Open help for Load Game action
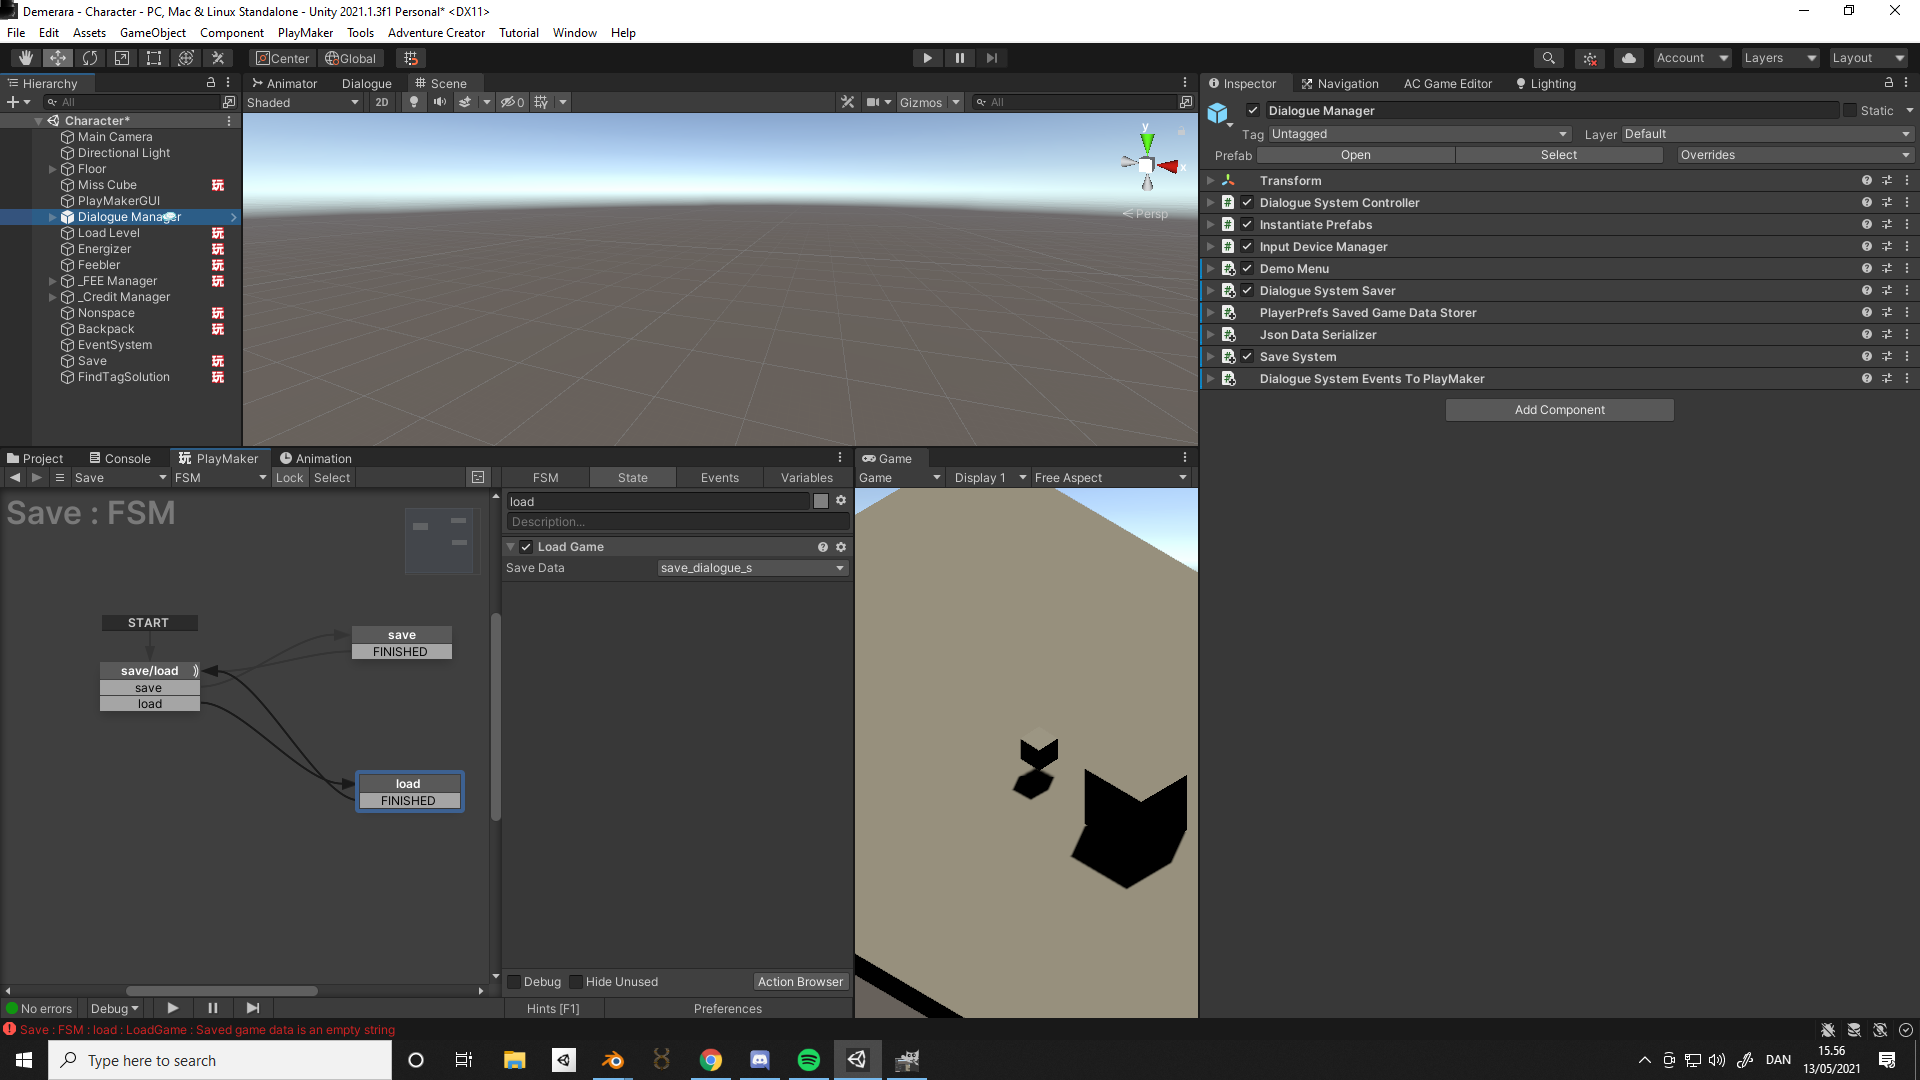The height and width of the screenshot is (1080, 1920). [x=822, y=547]
